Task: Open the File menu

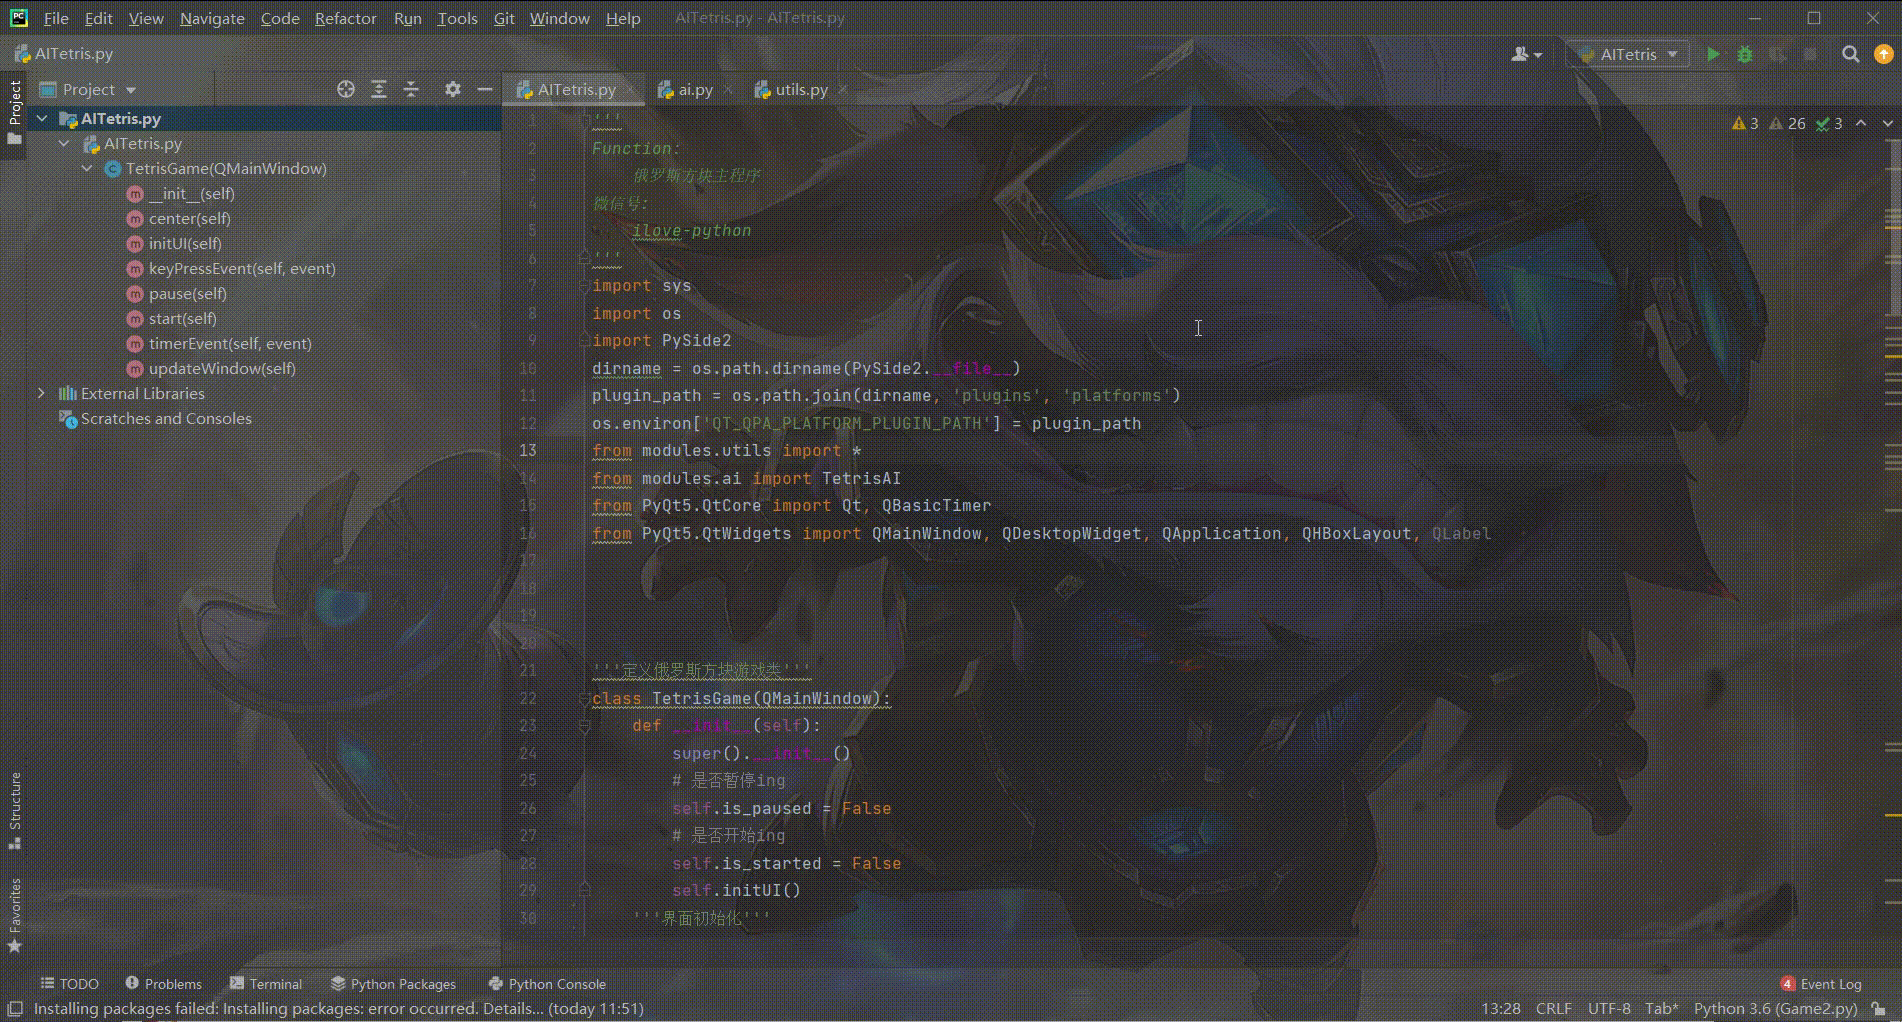Action: pyautogui.click(x=56, y=18)
